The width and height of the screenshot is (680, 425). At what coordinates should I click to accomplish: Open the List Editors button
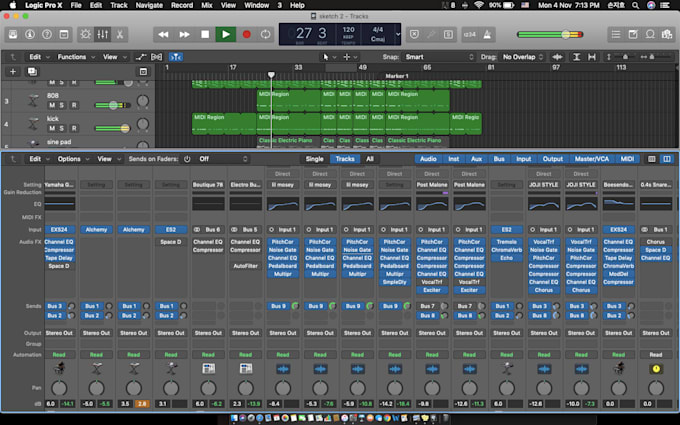(x=616, y=35)
